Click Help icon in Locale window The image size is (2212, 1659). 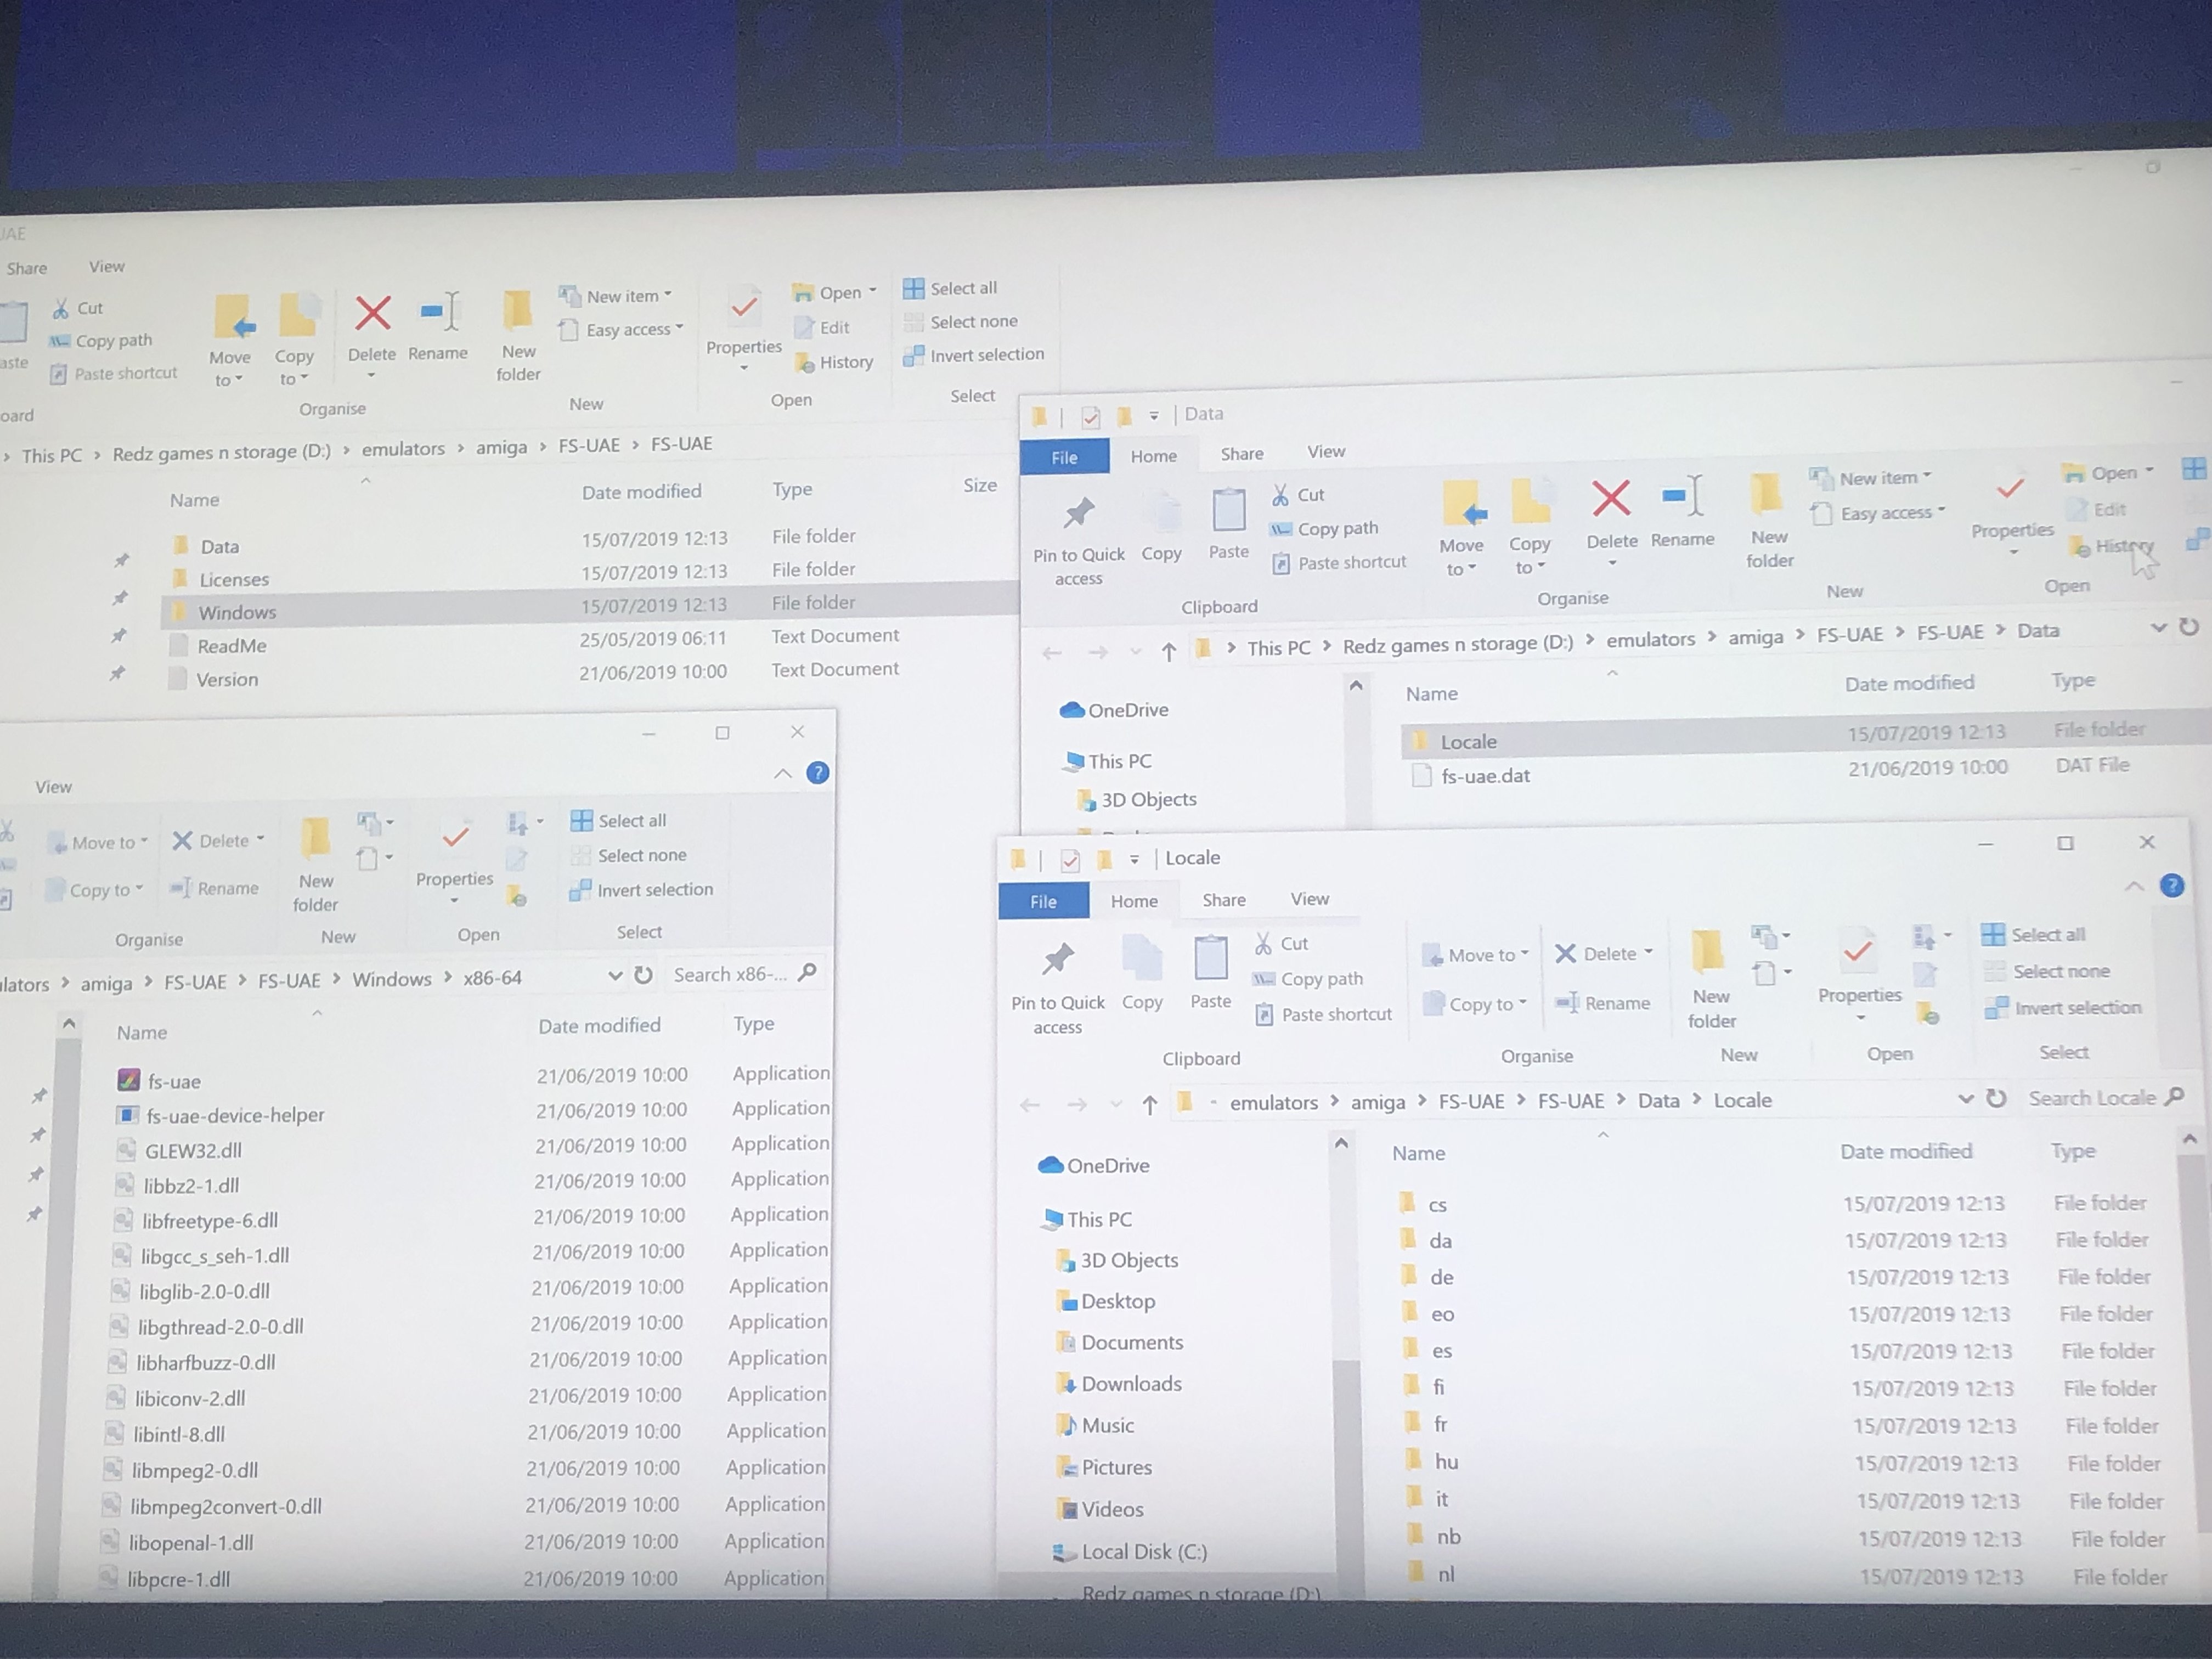(2171, 885)
